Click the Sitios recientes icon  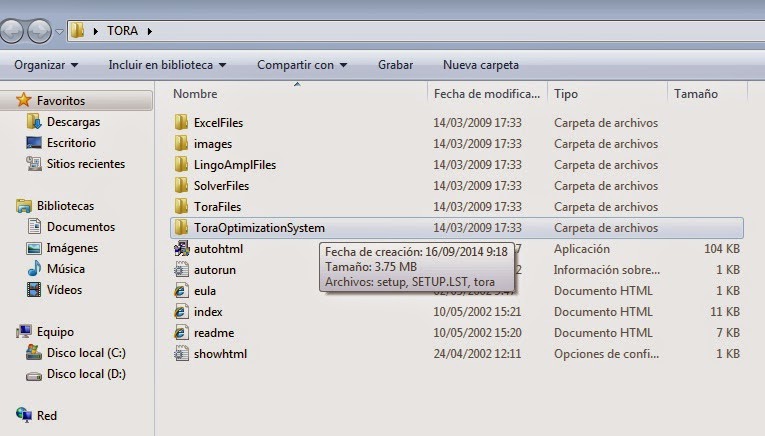tap(34, 163)
